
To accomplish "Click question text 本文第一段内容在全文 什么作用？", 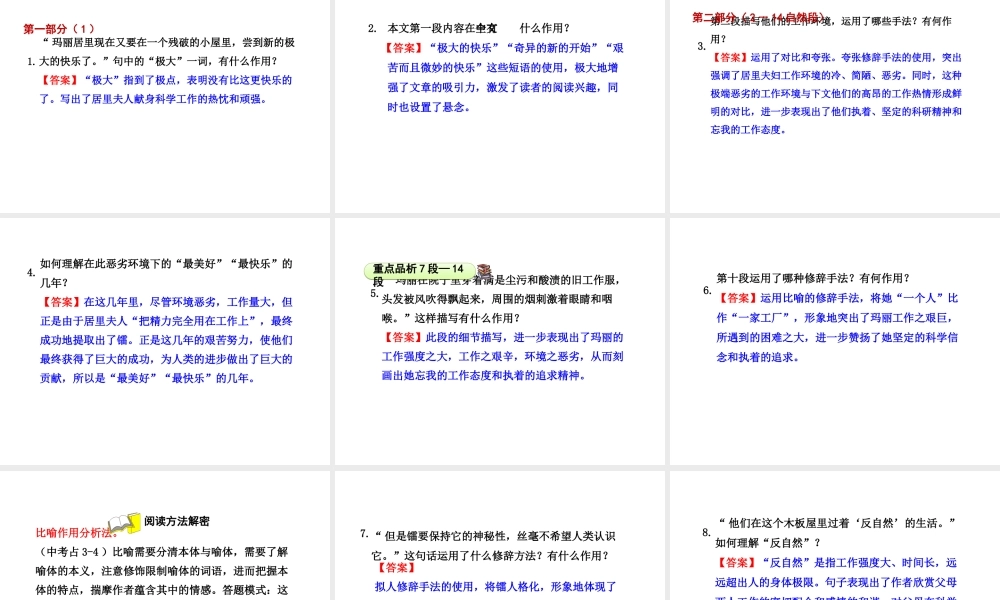I will pyautogui.click(x=478, y=28).
